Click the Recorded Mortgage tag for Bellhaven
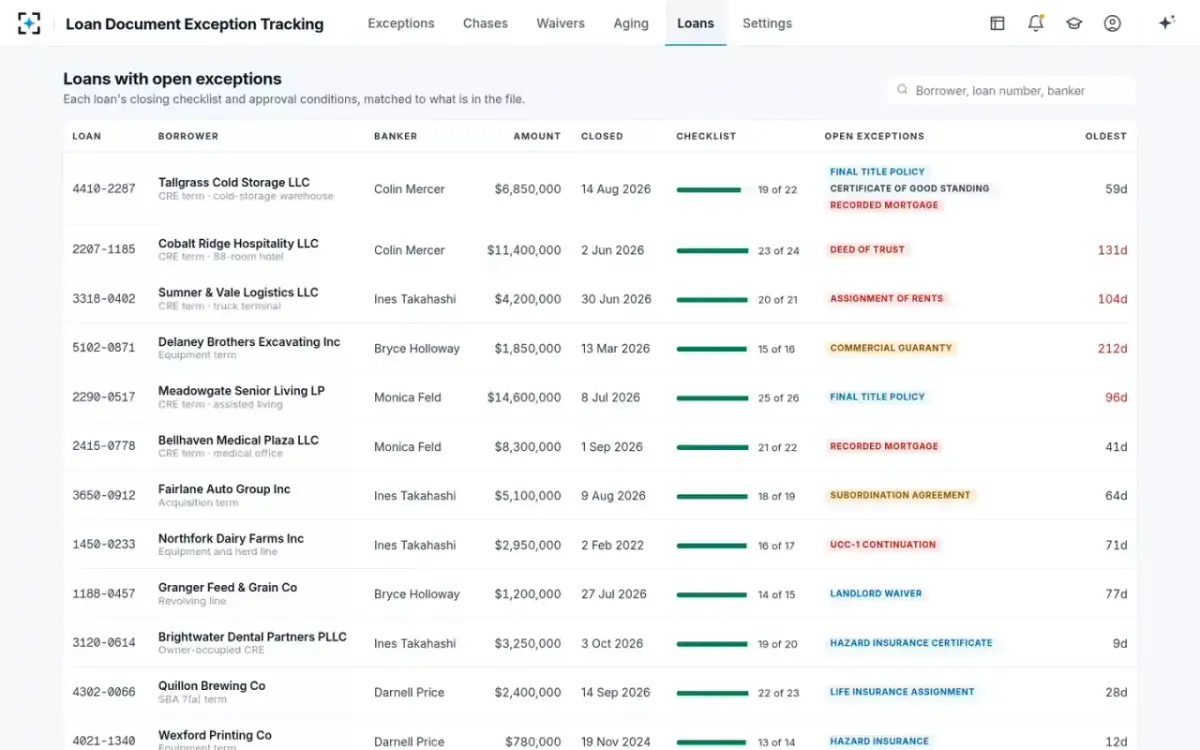The width and height of the screenshot is (1200, 750). click(x=884, y=446)
